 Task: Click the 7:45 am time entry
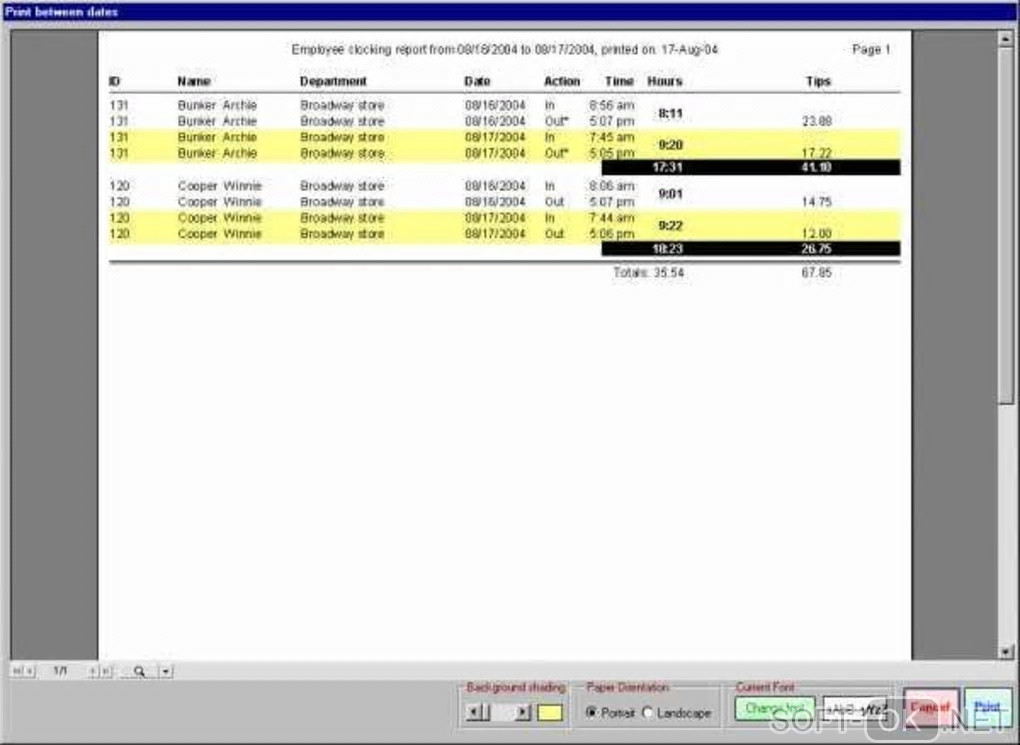click(611, 137)
